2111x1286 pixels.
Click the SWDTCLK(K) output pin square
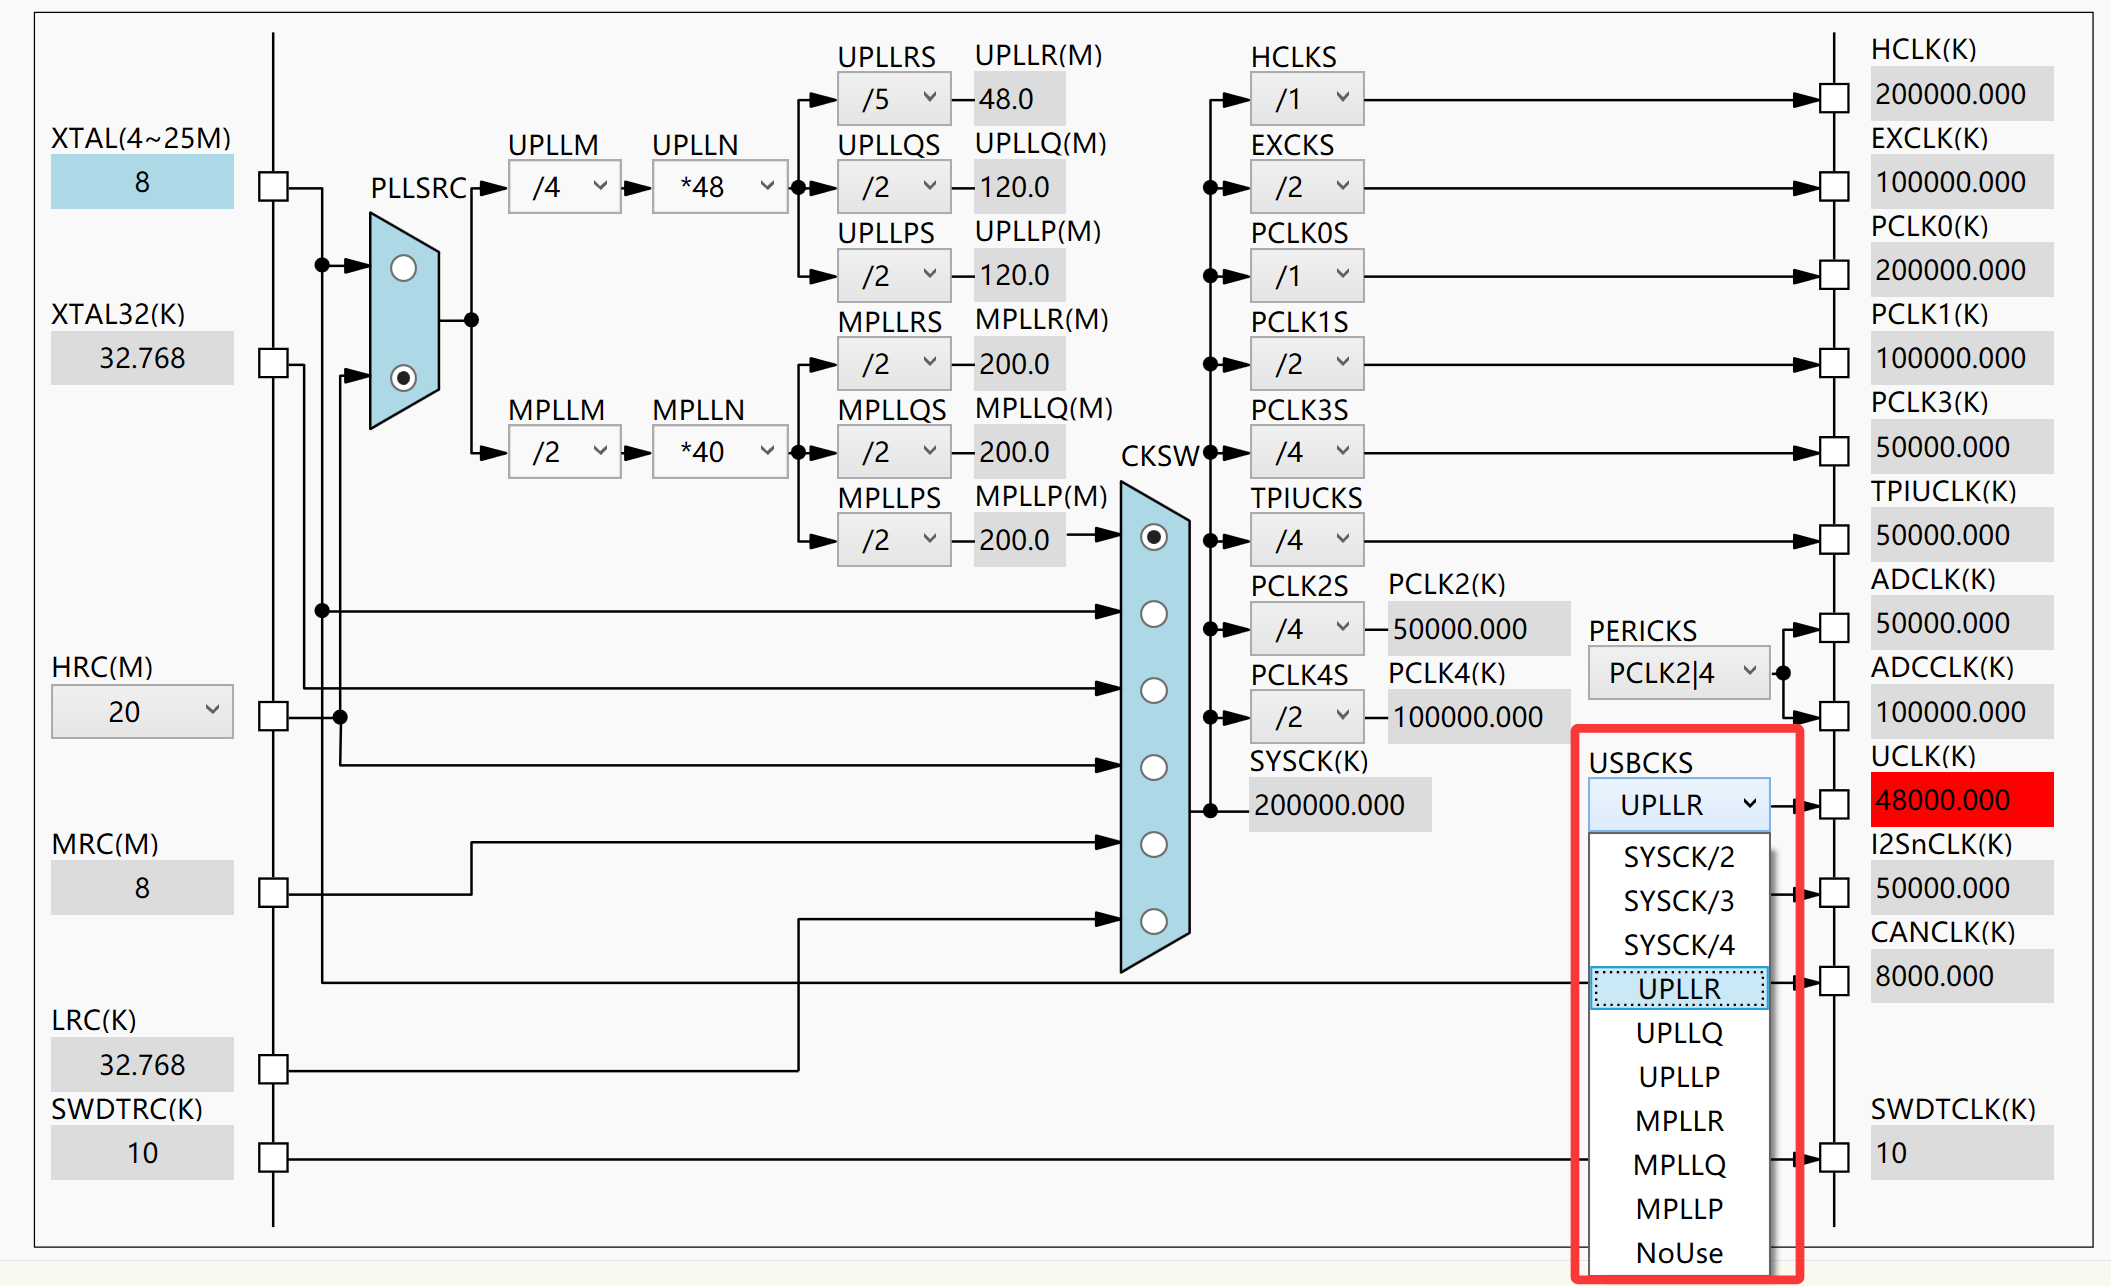pos(1833,1157)
